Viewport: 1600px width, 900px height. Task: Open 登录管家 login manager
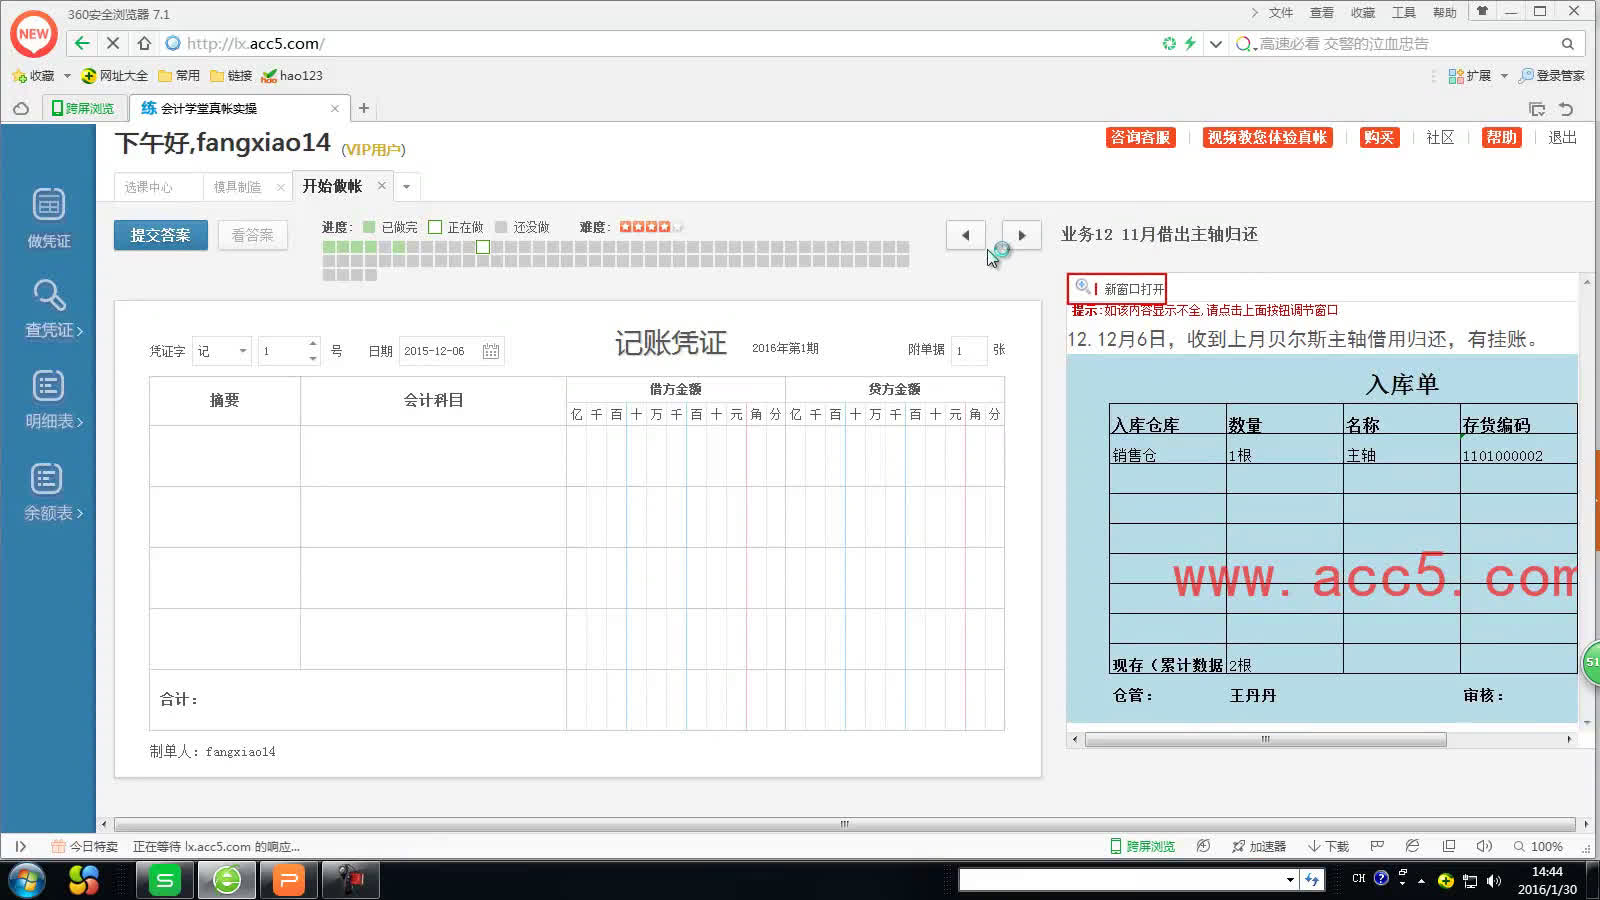pyautogui.click(x=1550, y=75)
